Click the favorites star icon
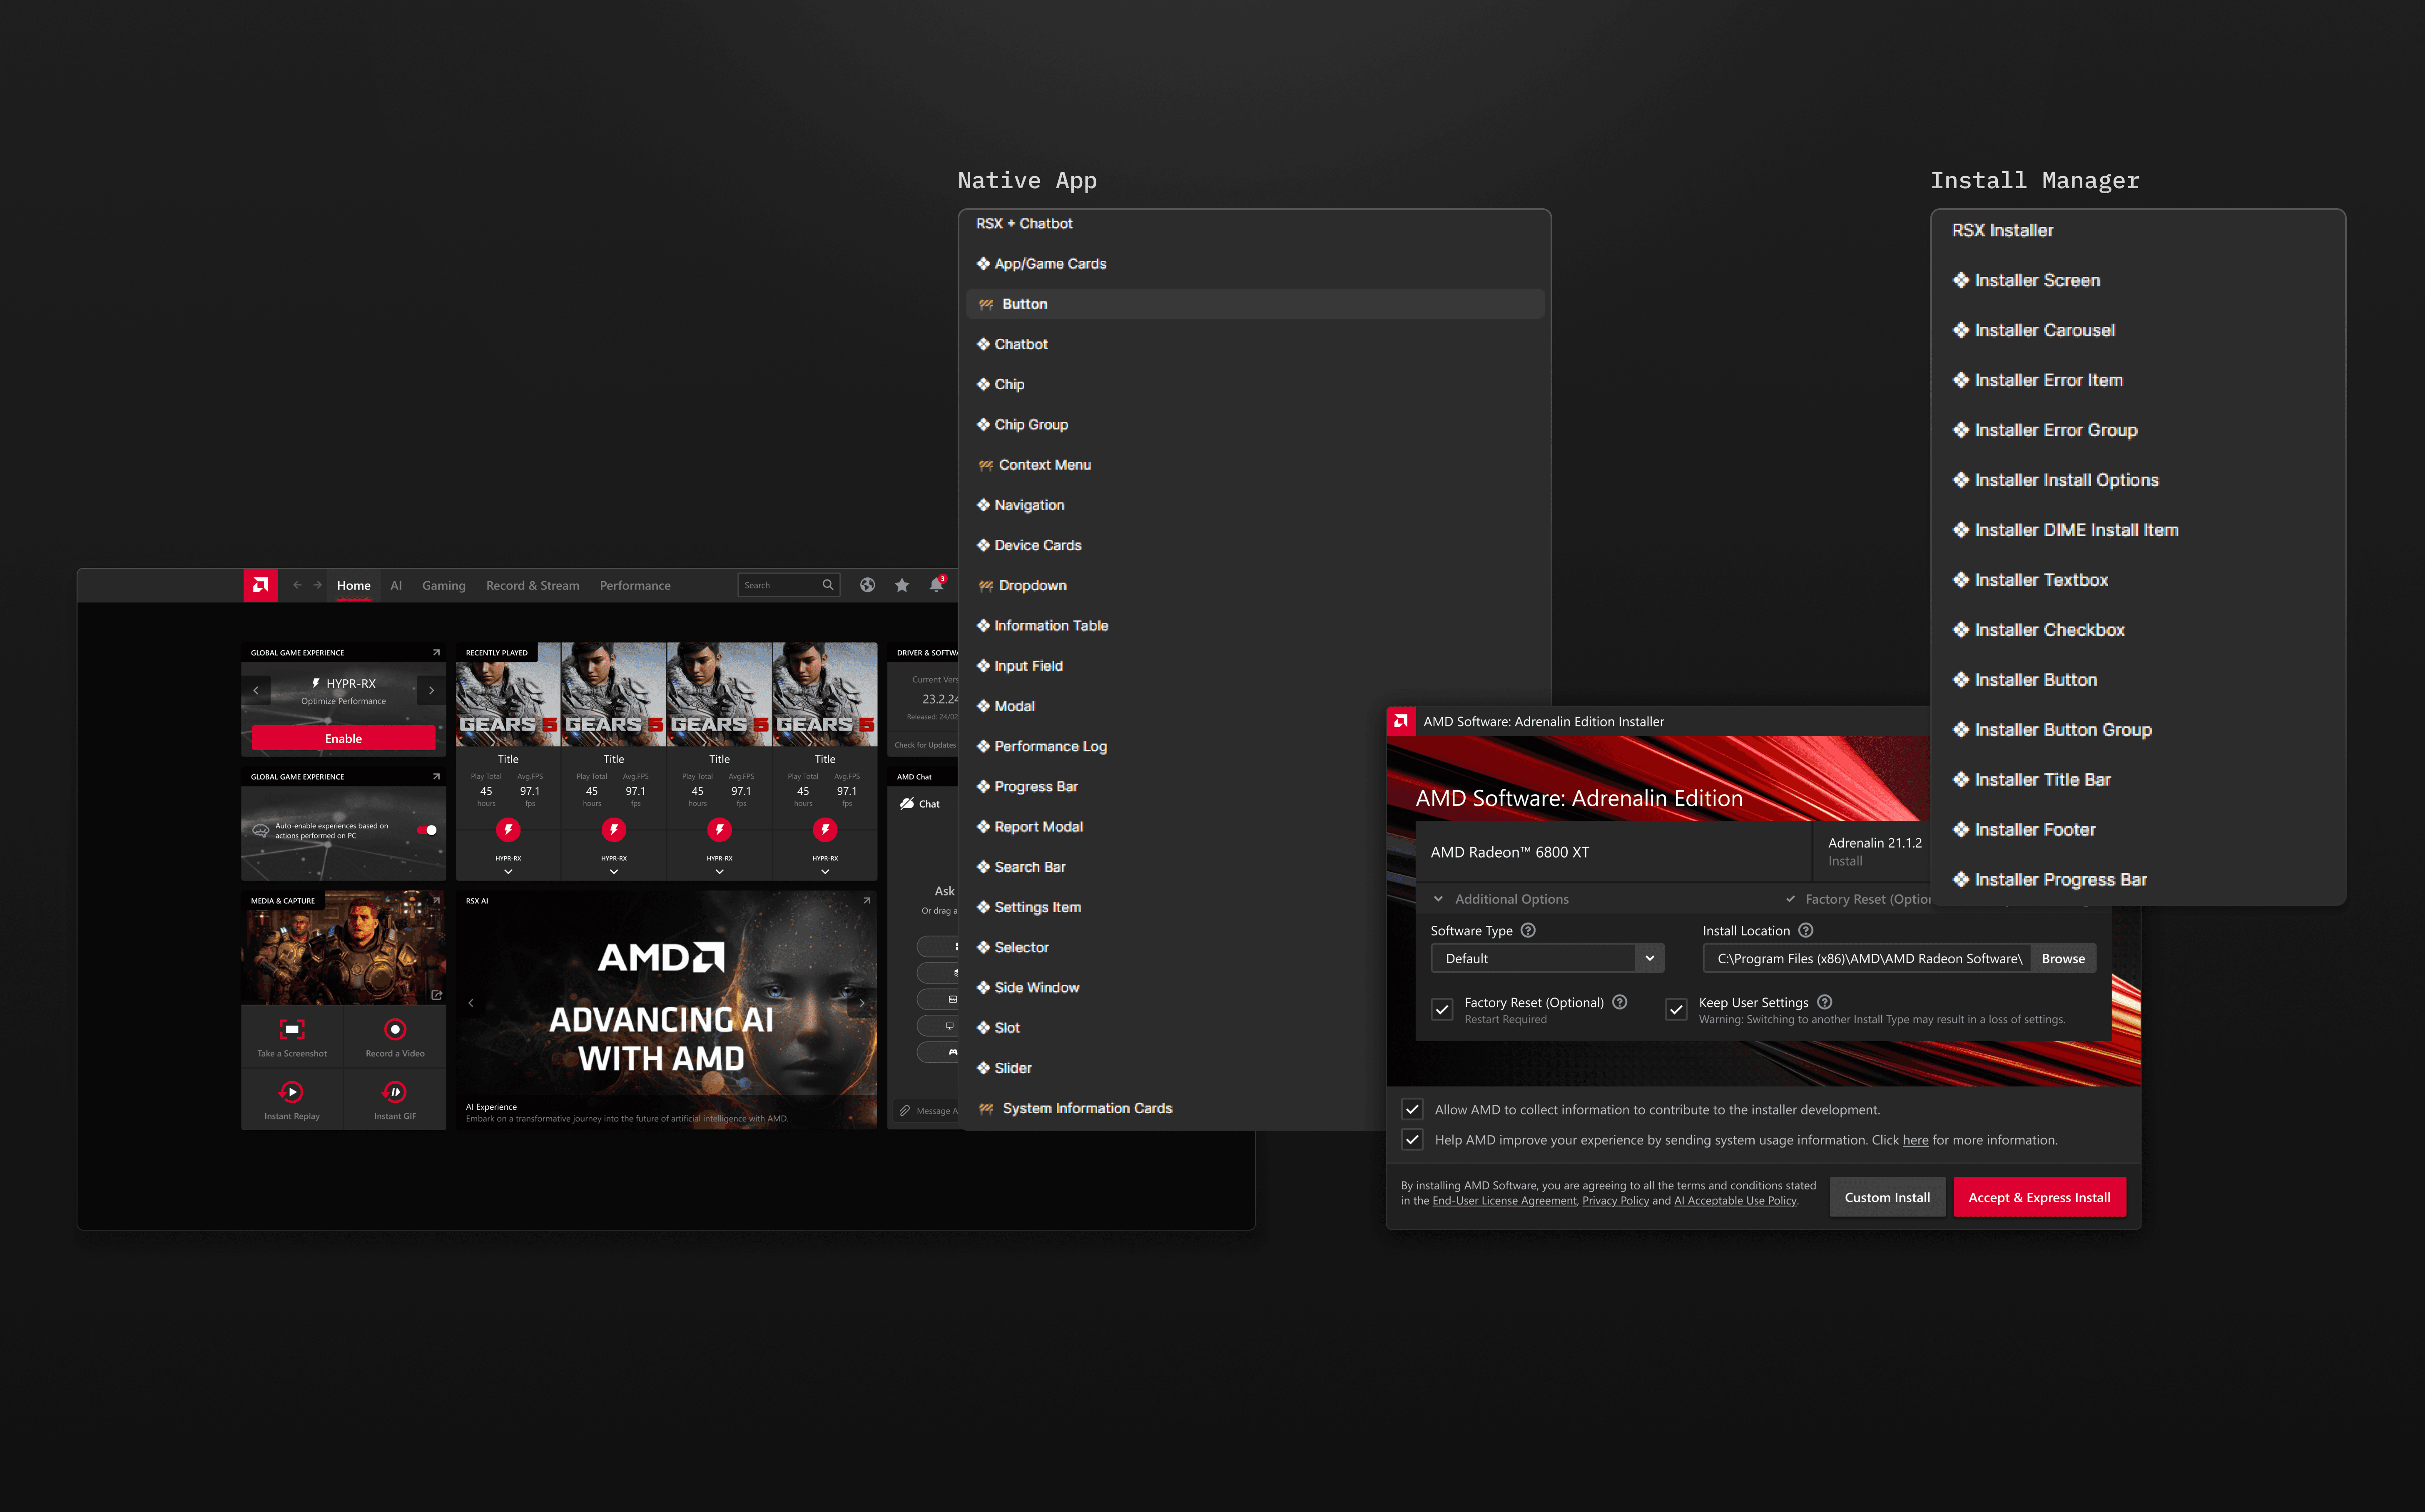Viewport: 2425px width, 1512px height. pos(902,585)
